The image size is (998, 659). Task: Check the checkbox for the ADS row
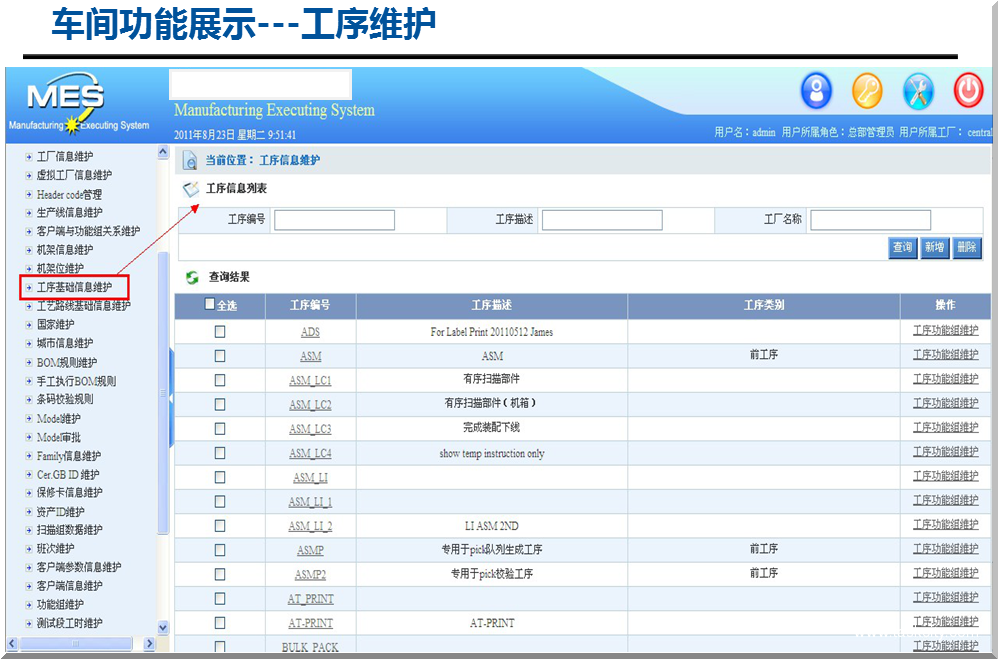220,332
